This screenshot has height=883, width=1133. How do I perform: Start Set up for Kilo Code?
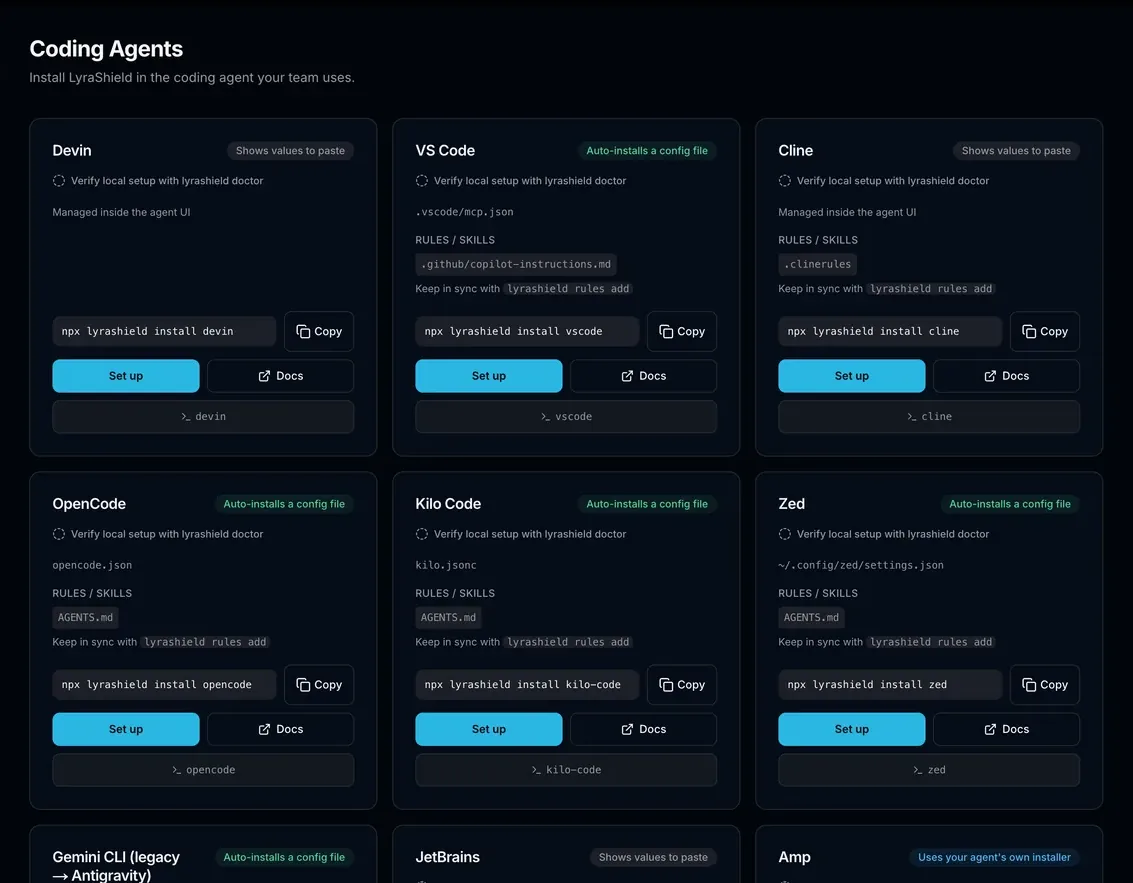click(488, 729)
